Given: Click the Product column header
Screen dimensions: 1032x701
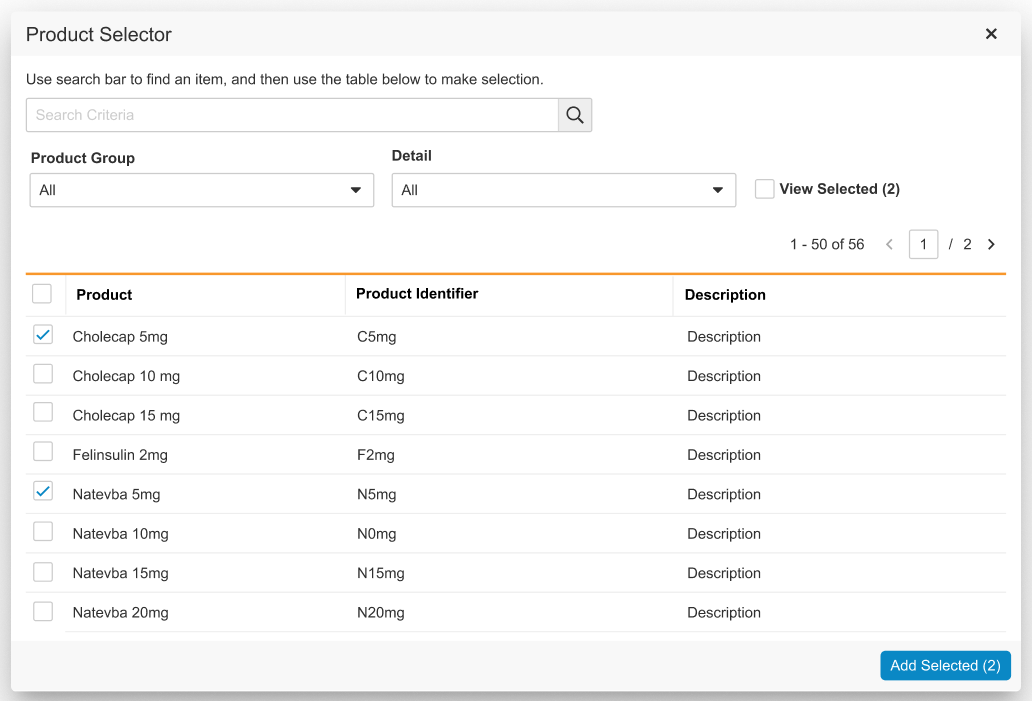Looking at the screenshot, I should 105,295.
